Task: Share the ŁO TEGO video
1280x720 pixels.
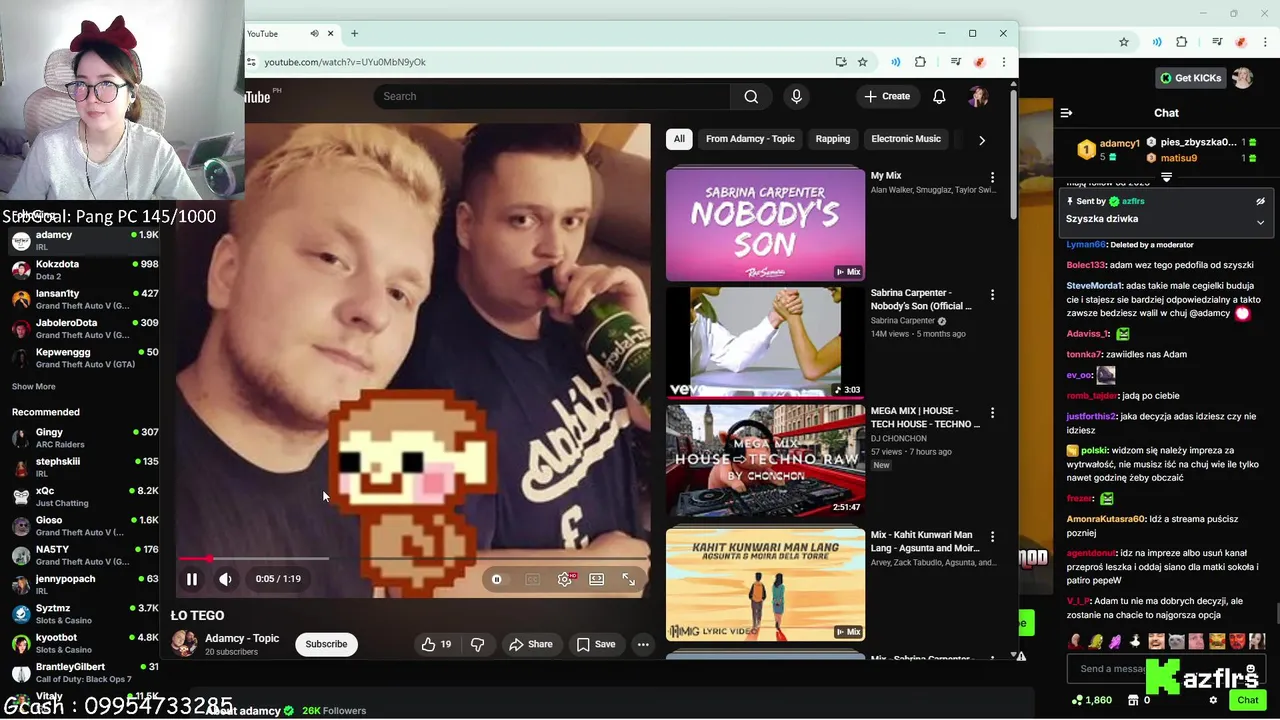Action: click(531, 645)
